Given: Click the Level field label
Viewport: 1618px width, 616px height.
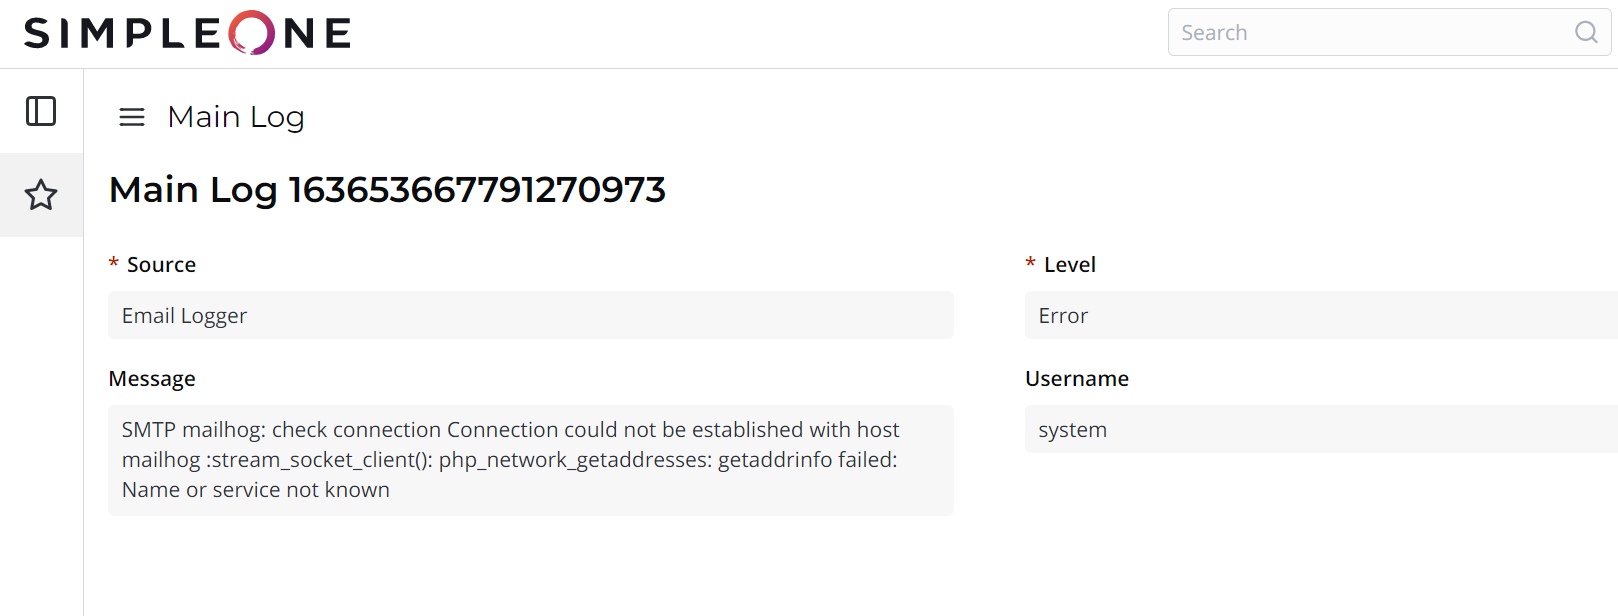Looking at the screenshot, I should pyautogui.click(x=1070, y=265).
